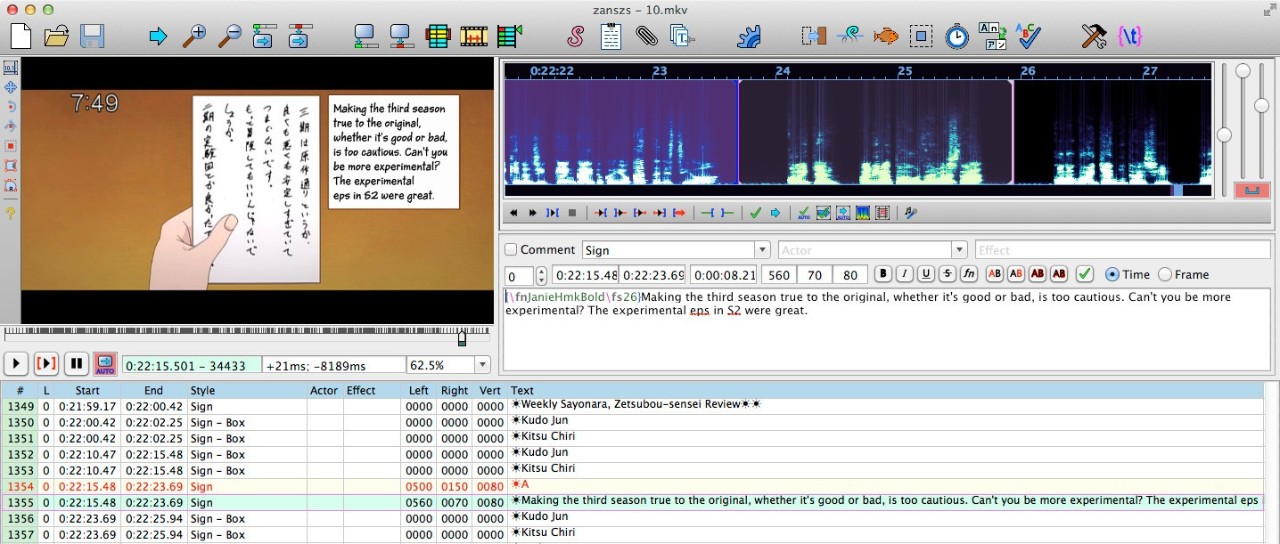Viewport: 1280px width, 544px height.
Task: Choose font name with fn button
Action: [x=969, y=274]
